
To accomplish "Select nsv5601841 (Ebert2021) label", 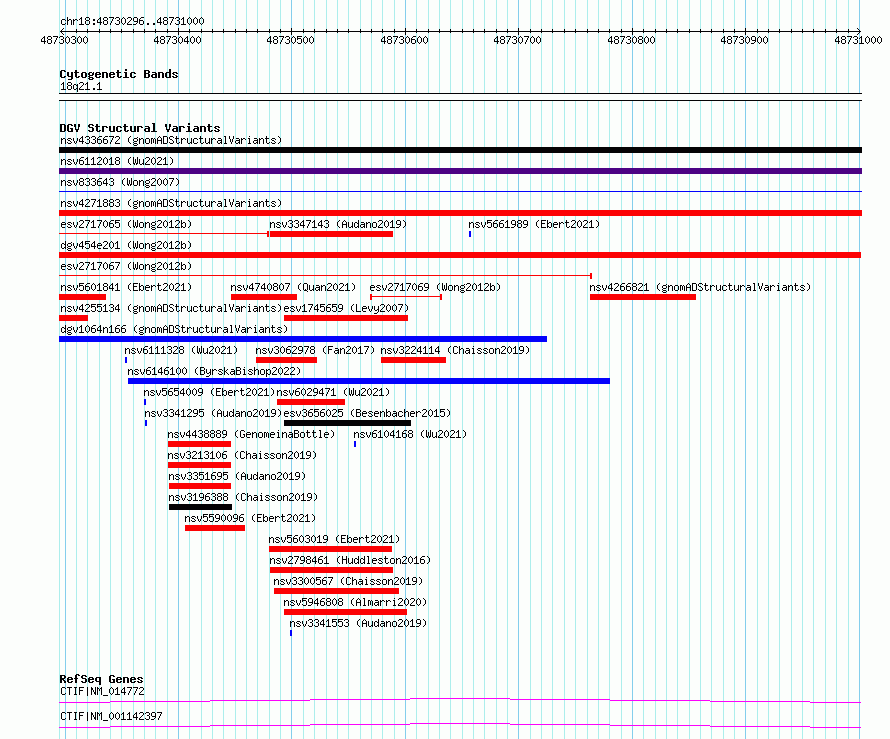I will pyautogui.click(x=126, y=287).
